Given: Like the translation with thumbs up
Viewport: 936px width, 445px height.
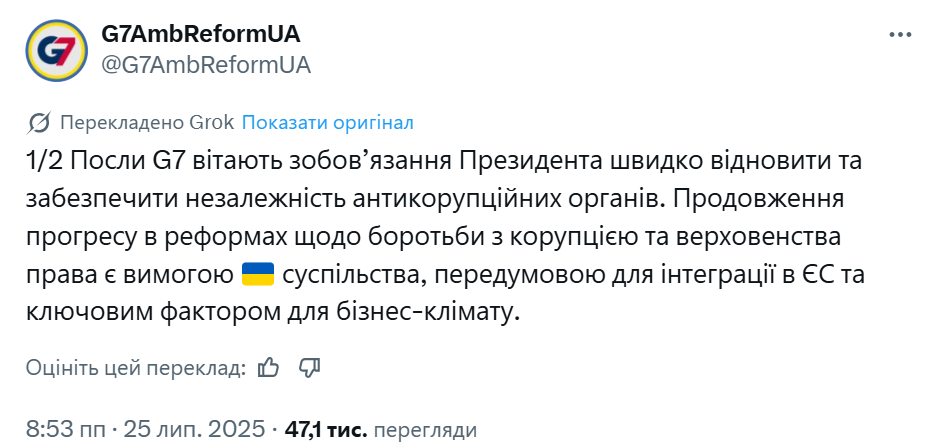Looking at the screenshot, I should (268, 367).
